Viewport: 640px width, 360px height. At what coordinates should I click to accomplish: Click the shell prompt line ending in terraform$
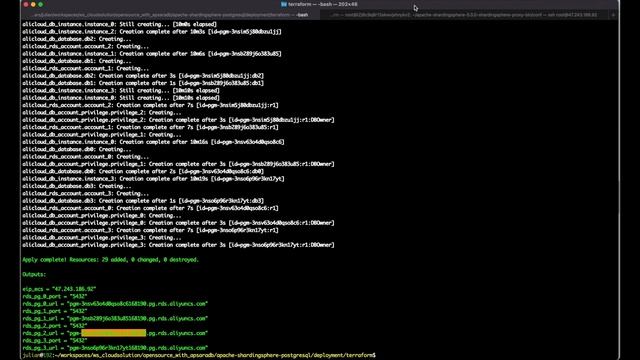click(199, 355)
